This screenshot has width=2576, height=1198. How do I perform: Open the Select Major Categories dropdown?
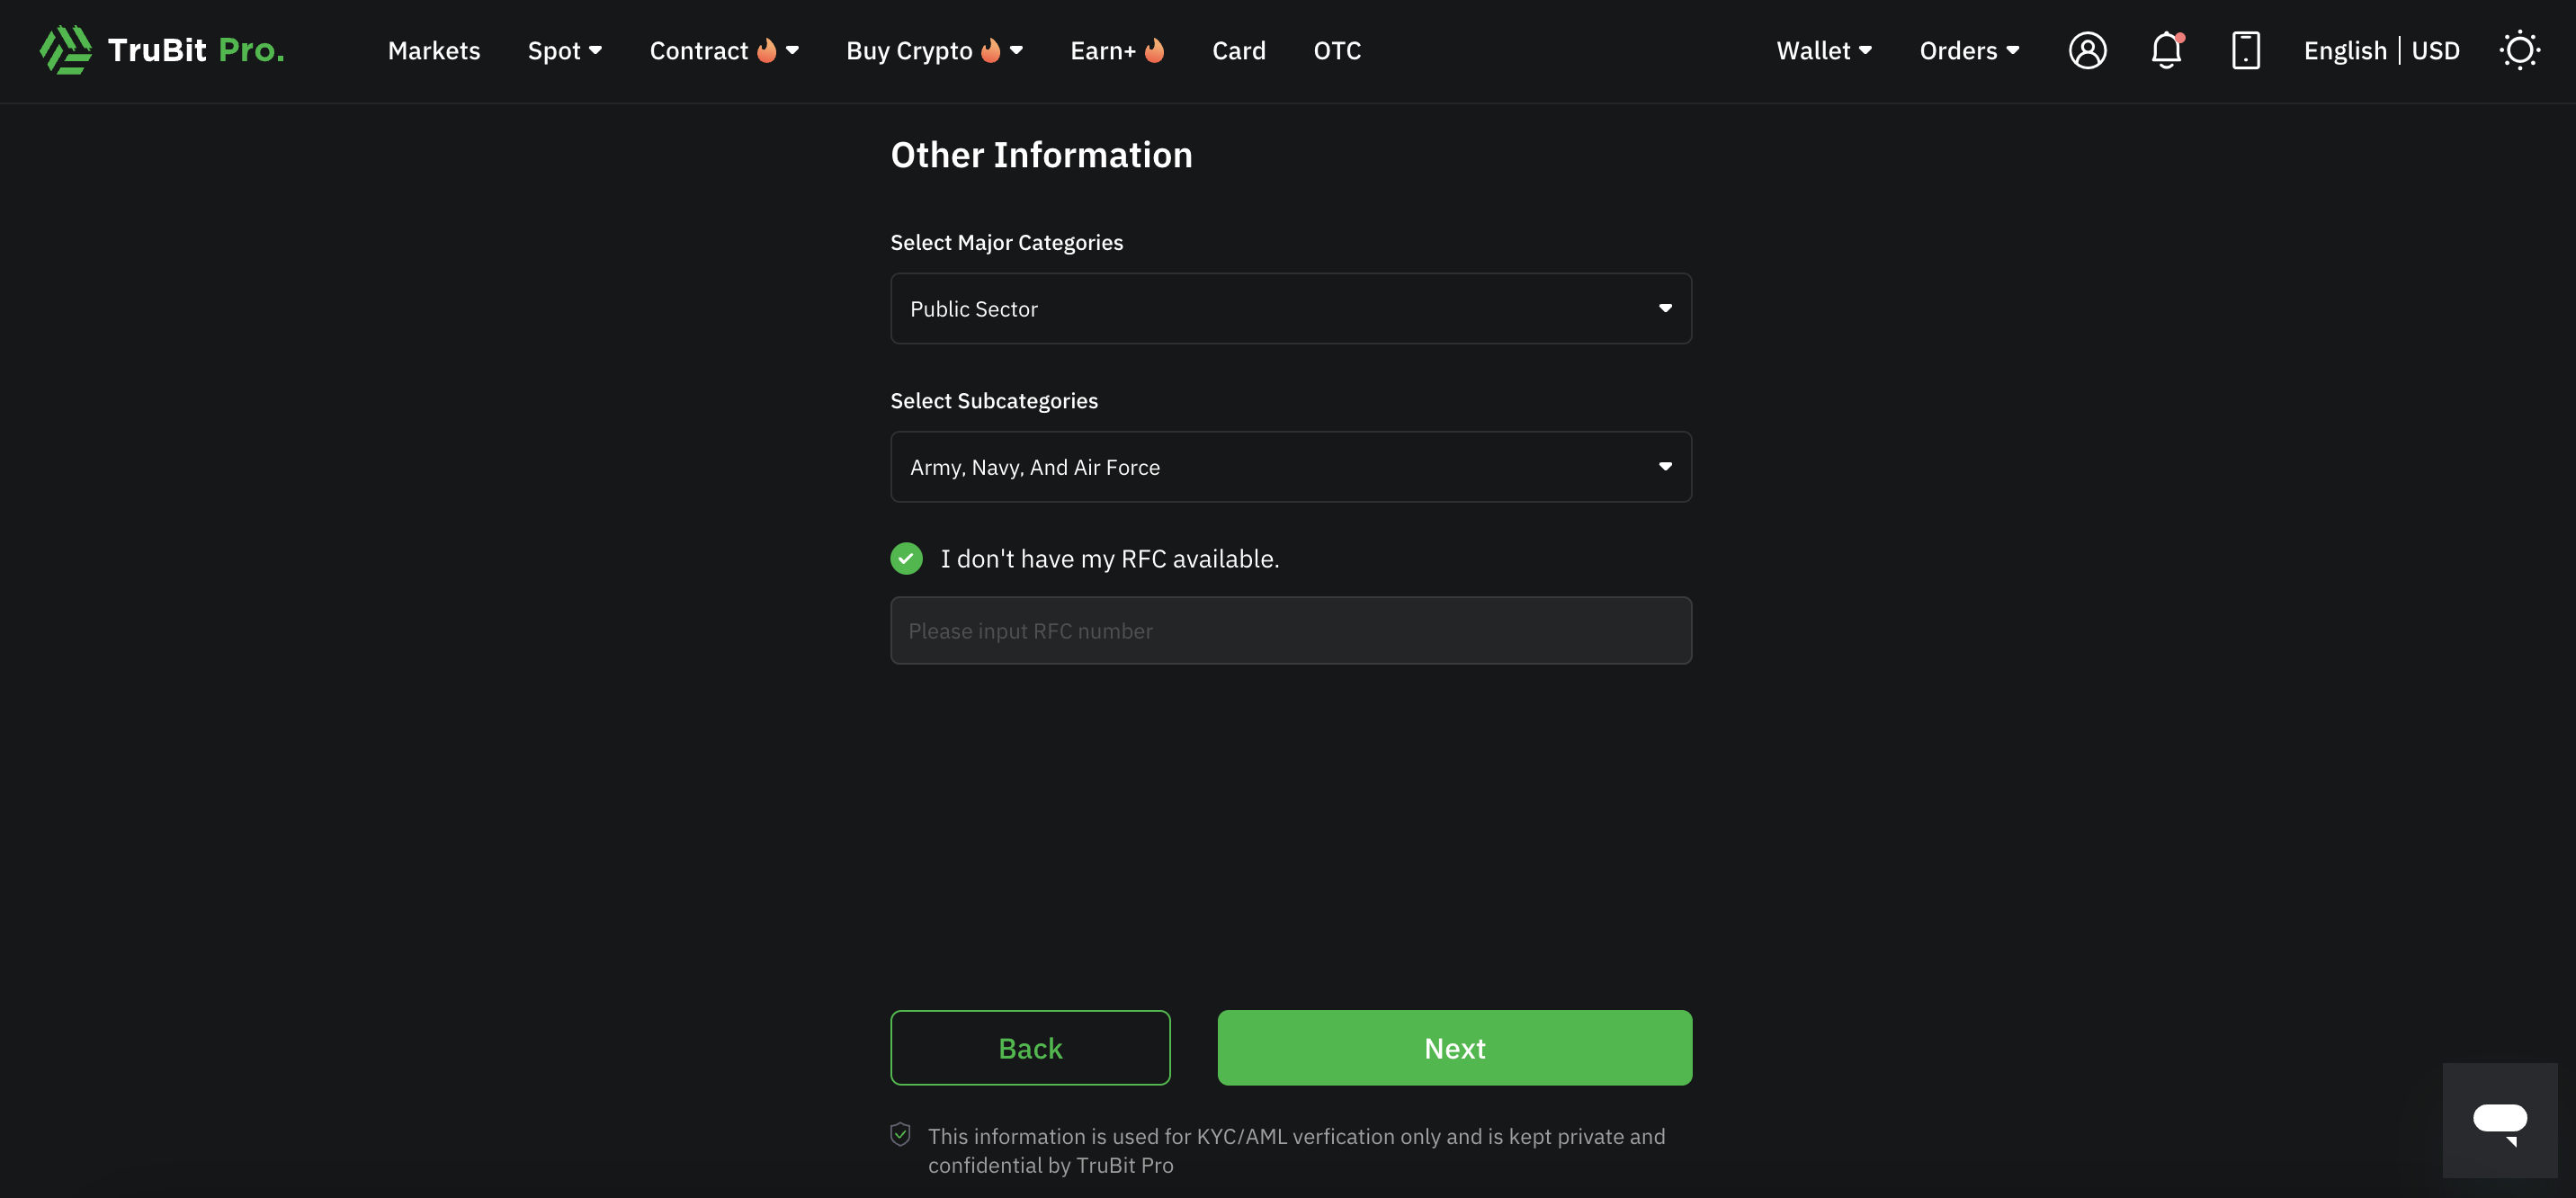[1290, 308]
